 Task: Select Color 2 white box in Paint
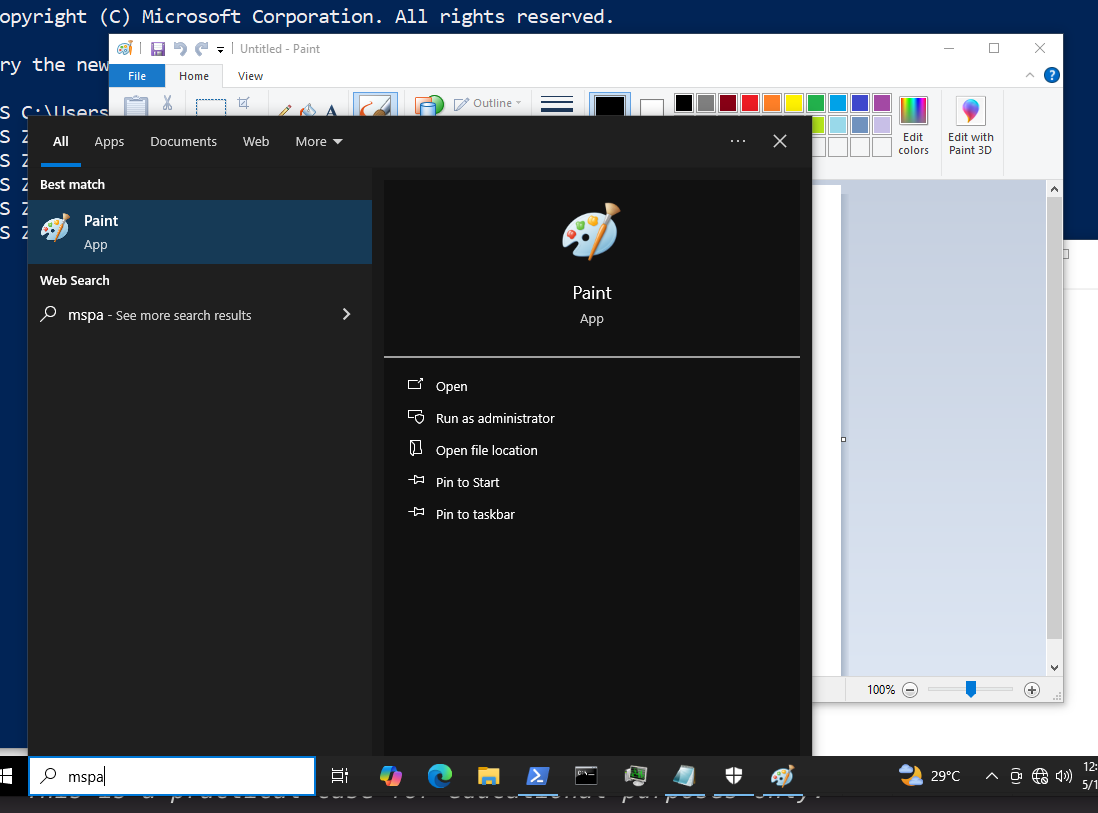[651, 107]
